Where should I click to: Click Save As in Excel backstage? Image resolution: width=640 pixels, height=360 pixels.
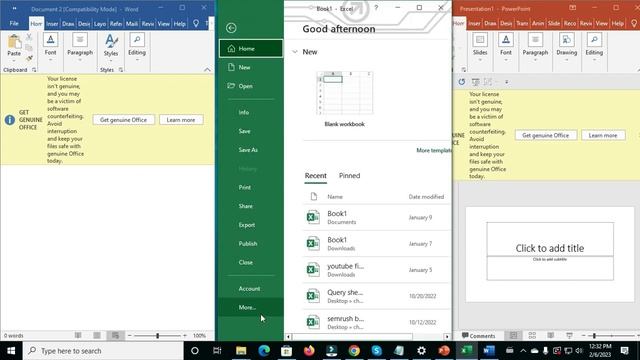click(251, 150)
